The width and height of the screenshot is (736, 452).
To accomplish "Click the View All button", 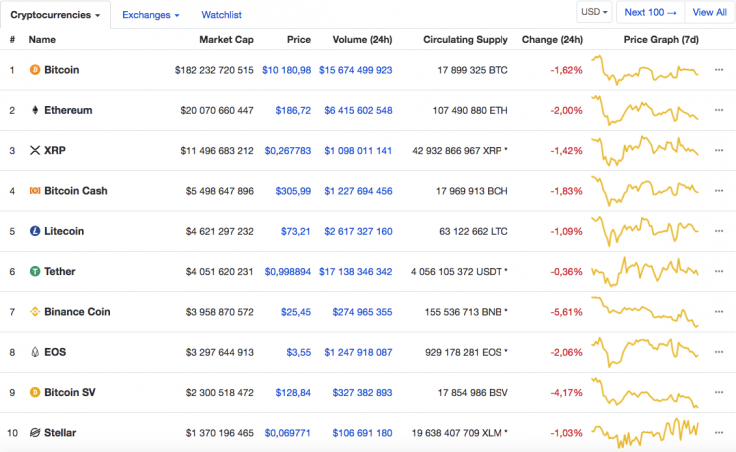I will 709,12.
